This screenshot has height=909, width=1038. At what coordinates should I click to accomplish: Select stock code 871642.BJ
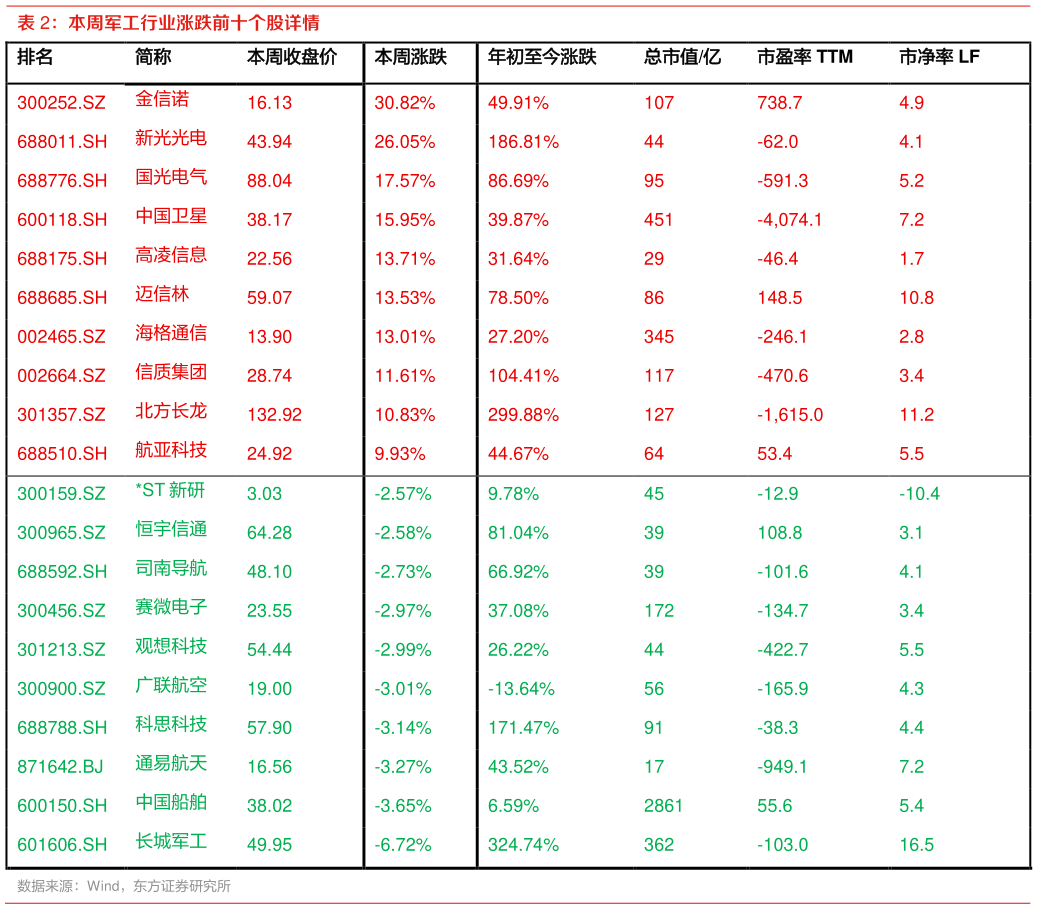[x=60, y=768]
